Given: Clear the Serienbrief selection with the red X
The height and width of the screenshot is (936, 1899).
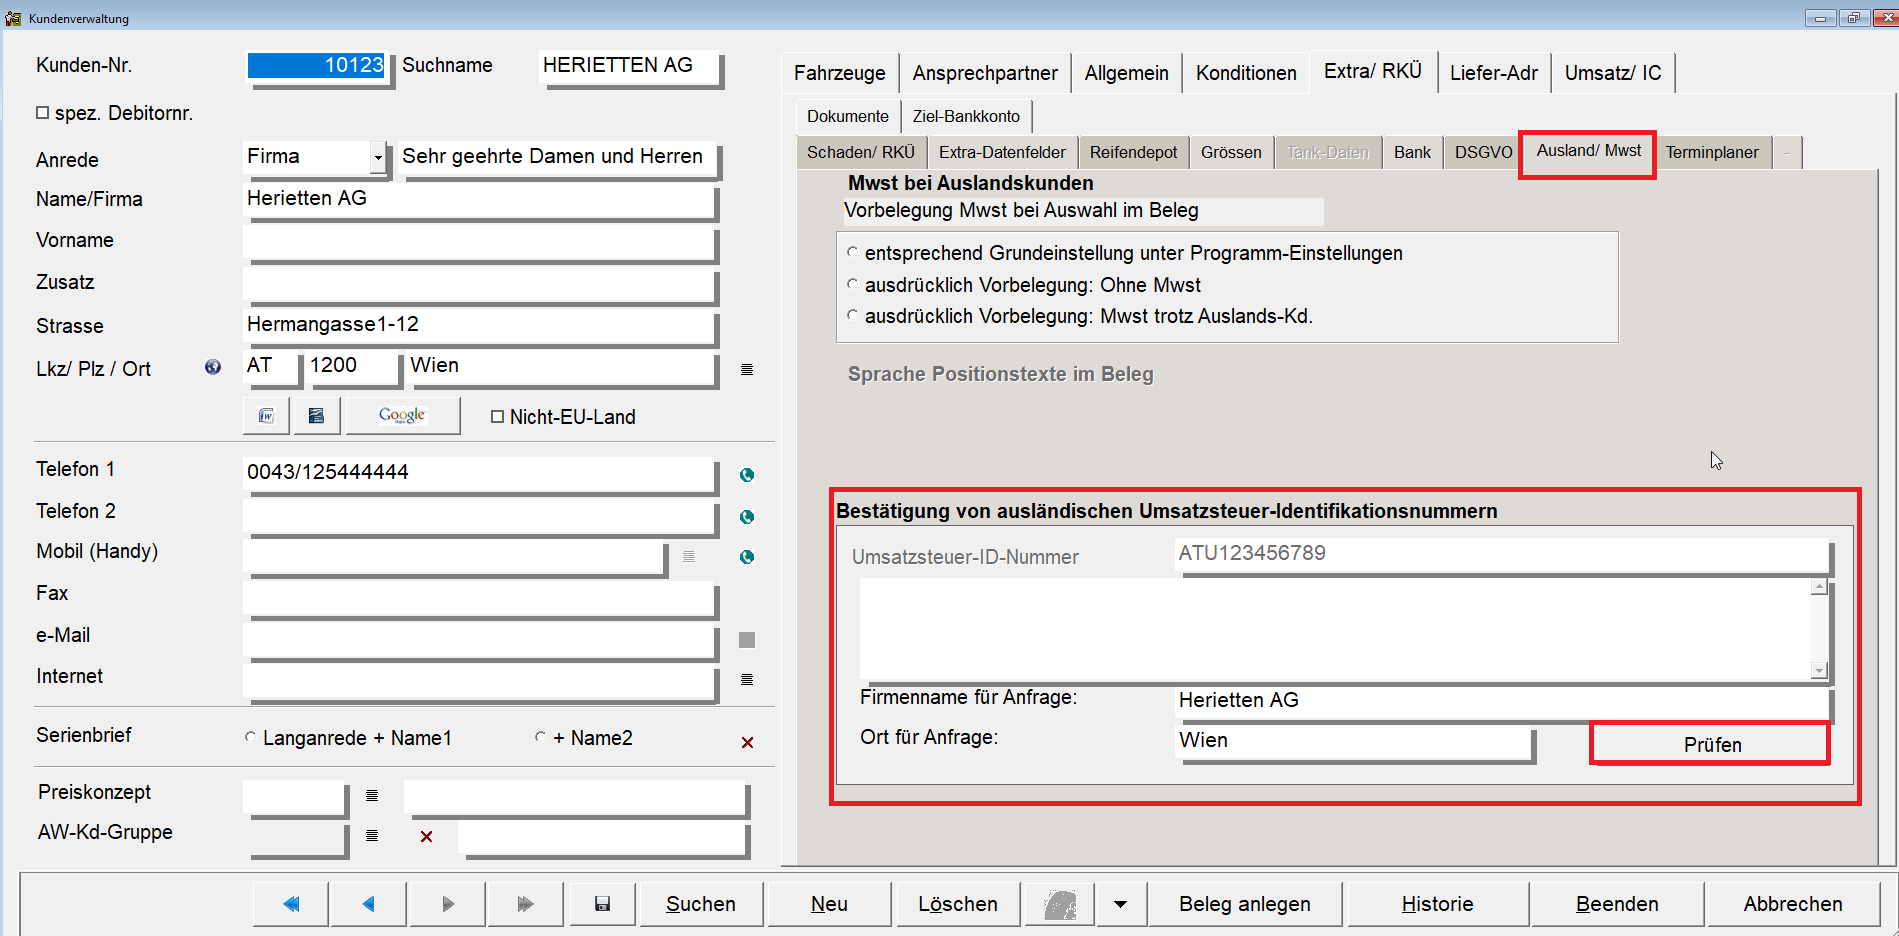Looking at the screenshot, I should (747, 742).
